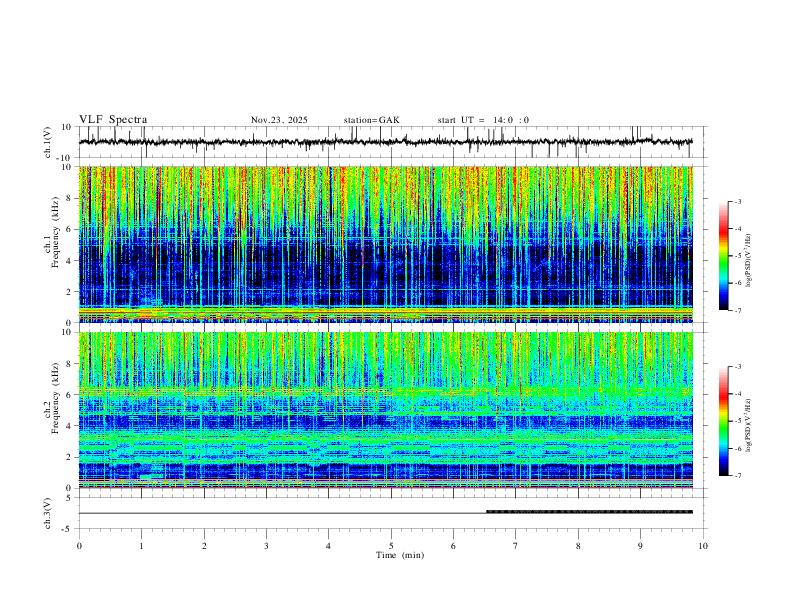Viewport: 792px width, 612px height.
Task: Click the ch.2 "Frequency (kHz)" axis label
Action: (56, 397)
